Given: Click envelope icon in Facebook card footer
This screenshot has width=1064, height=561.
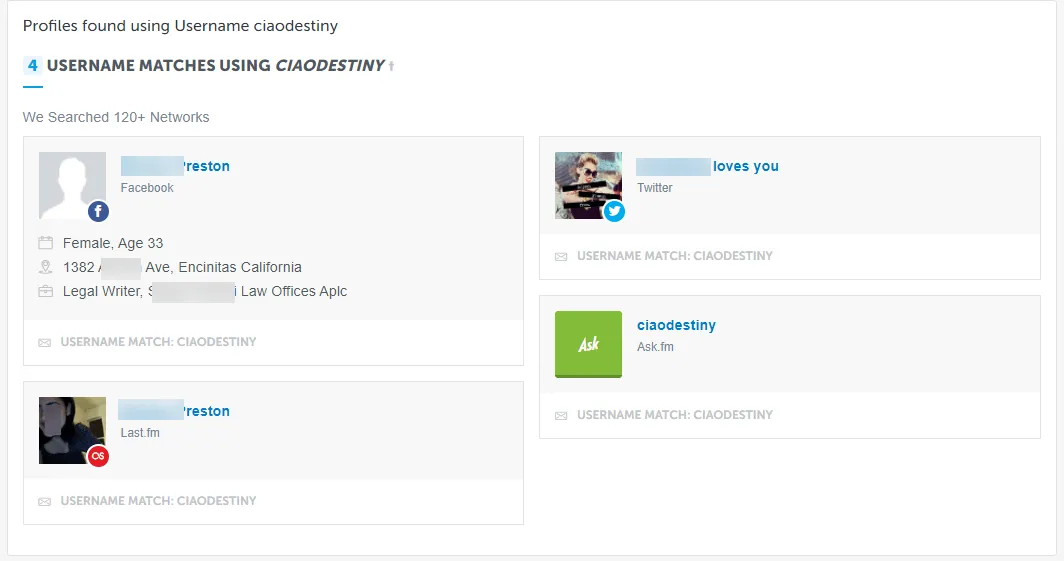Looking at the screenshot, I should (44, 342).
